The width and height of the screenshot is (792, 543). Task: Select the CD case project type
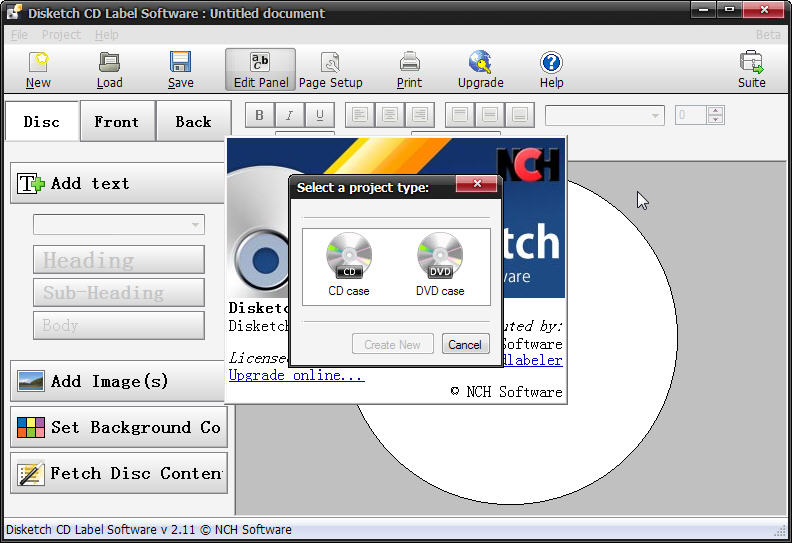[349, 264]
